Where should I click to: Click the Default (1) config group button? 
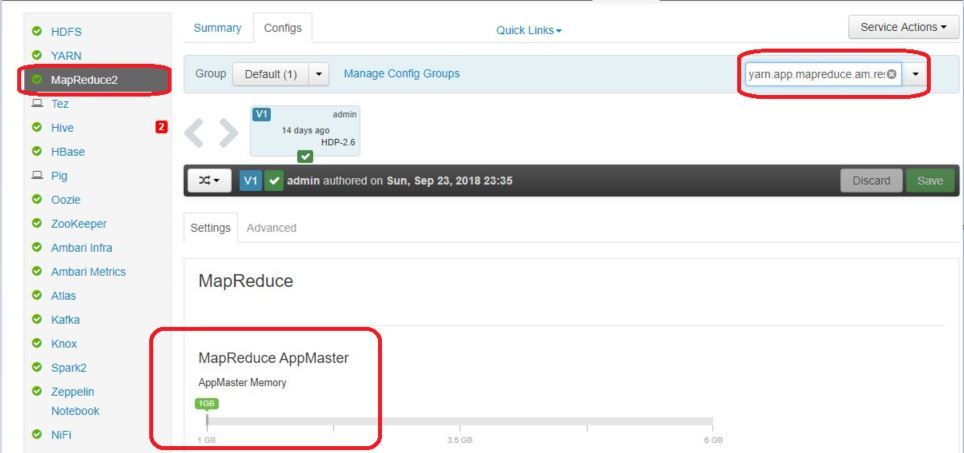(271, 74)
